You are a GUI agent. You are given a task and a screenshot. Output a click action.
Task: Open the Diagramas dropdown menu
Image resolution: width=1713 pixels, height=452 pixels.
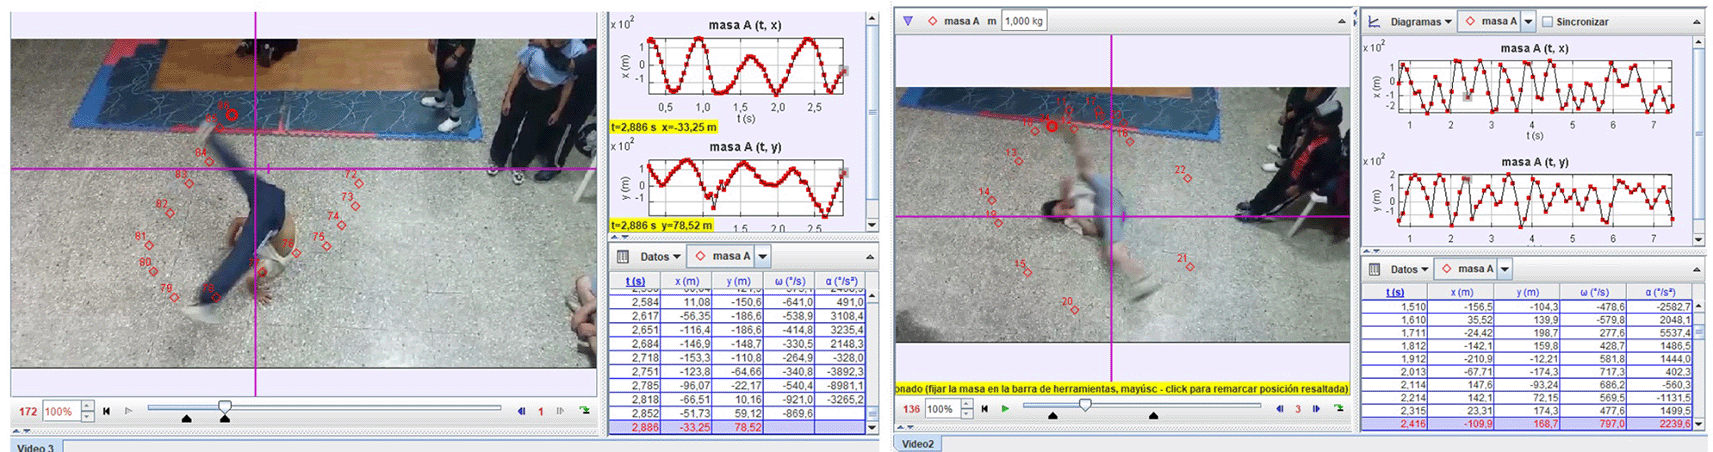point(1421,21)
